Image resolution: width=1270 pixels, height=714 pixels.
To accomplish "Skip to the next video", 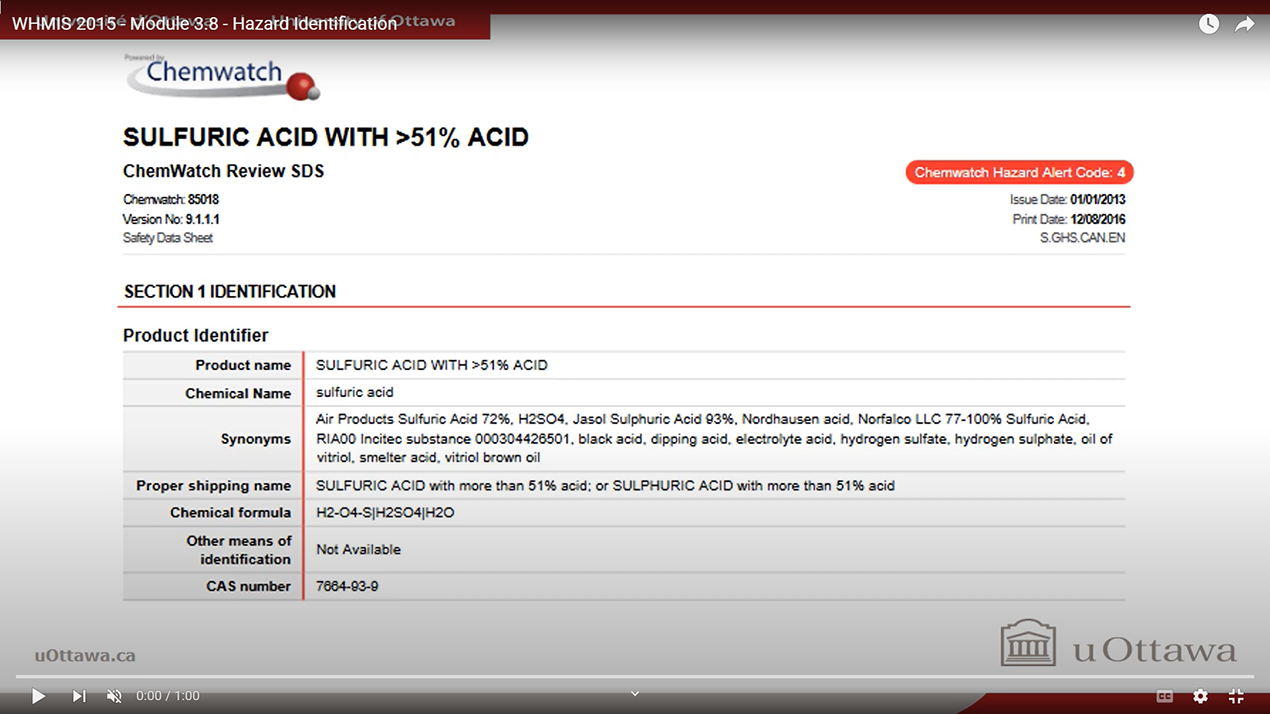I will point(78,695).
